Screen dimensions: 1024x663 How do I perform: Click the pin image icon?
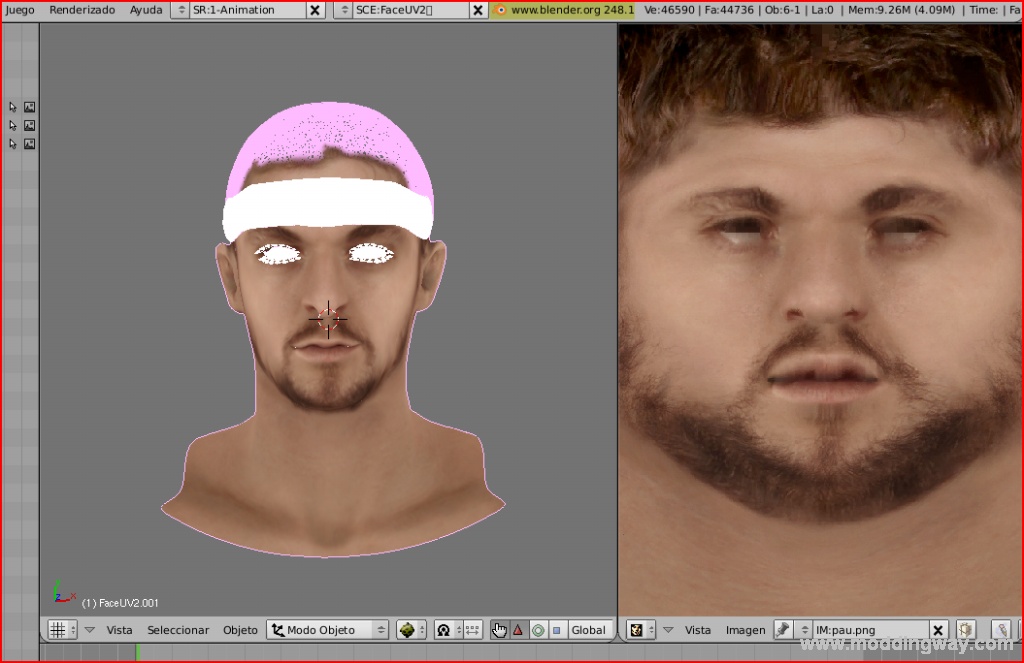click(783, 630)
